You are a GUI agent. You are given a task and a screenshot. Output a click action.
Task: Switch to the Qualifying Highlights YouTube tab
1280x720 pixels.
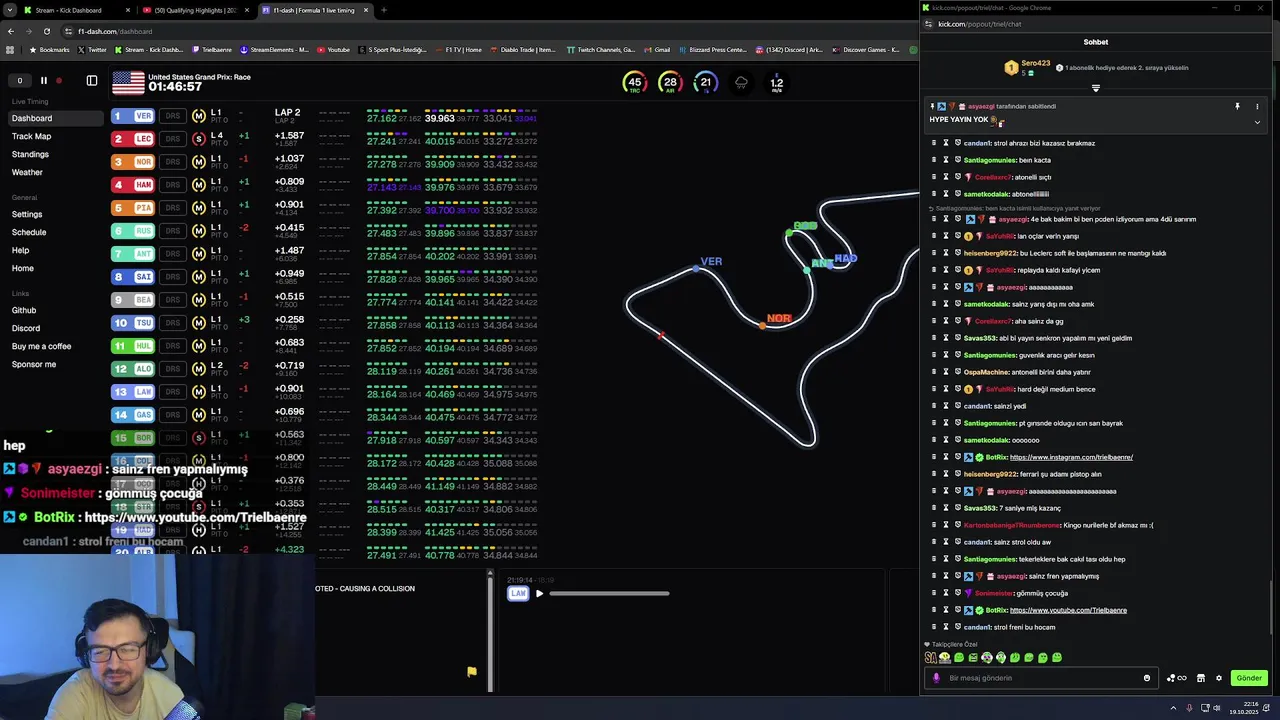point(196,10)
